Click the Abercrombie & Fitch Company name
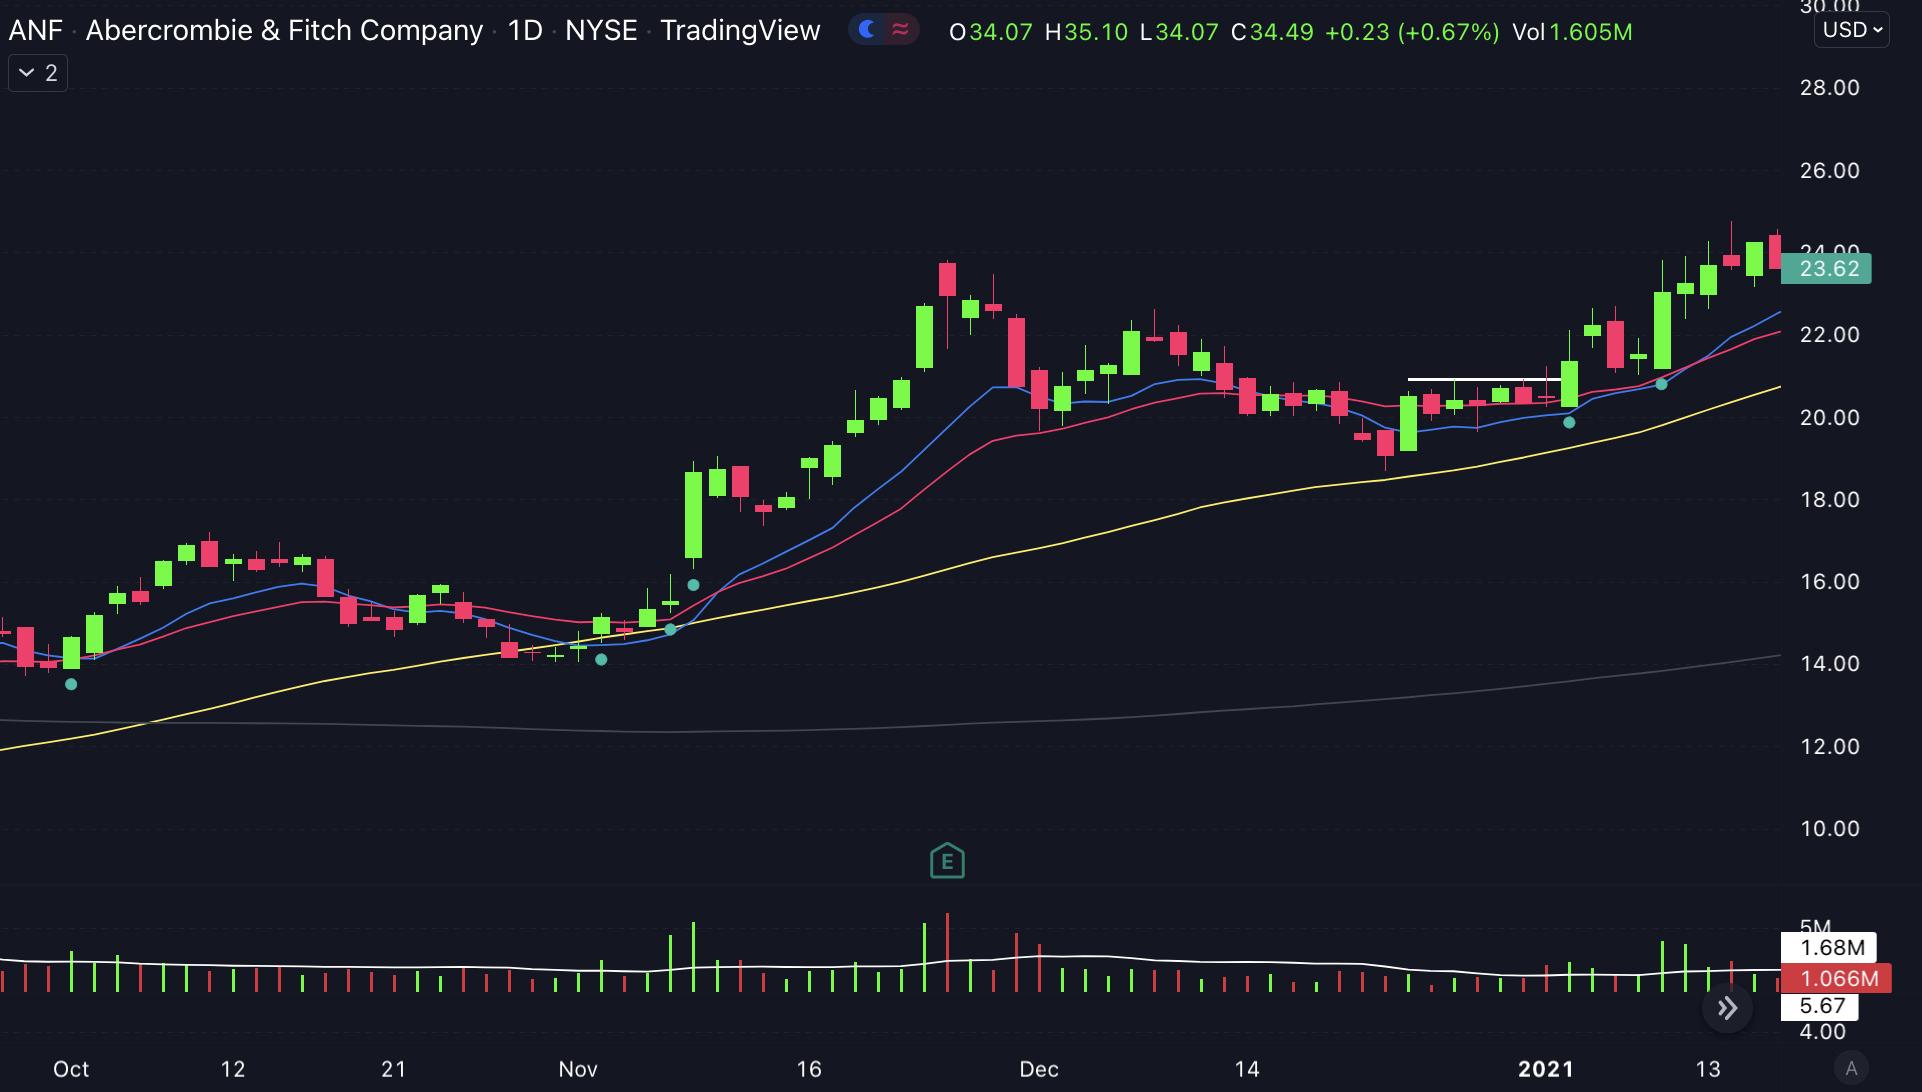This screenshot has height=1092, width=1922. pyautogui.click(x=284, y=30)
